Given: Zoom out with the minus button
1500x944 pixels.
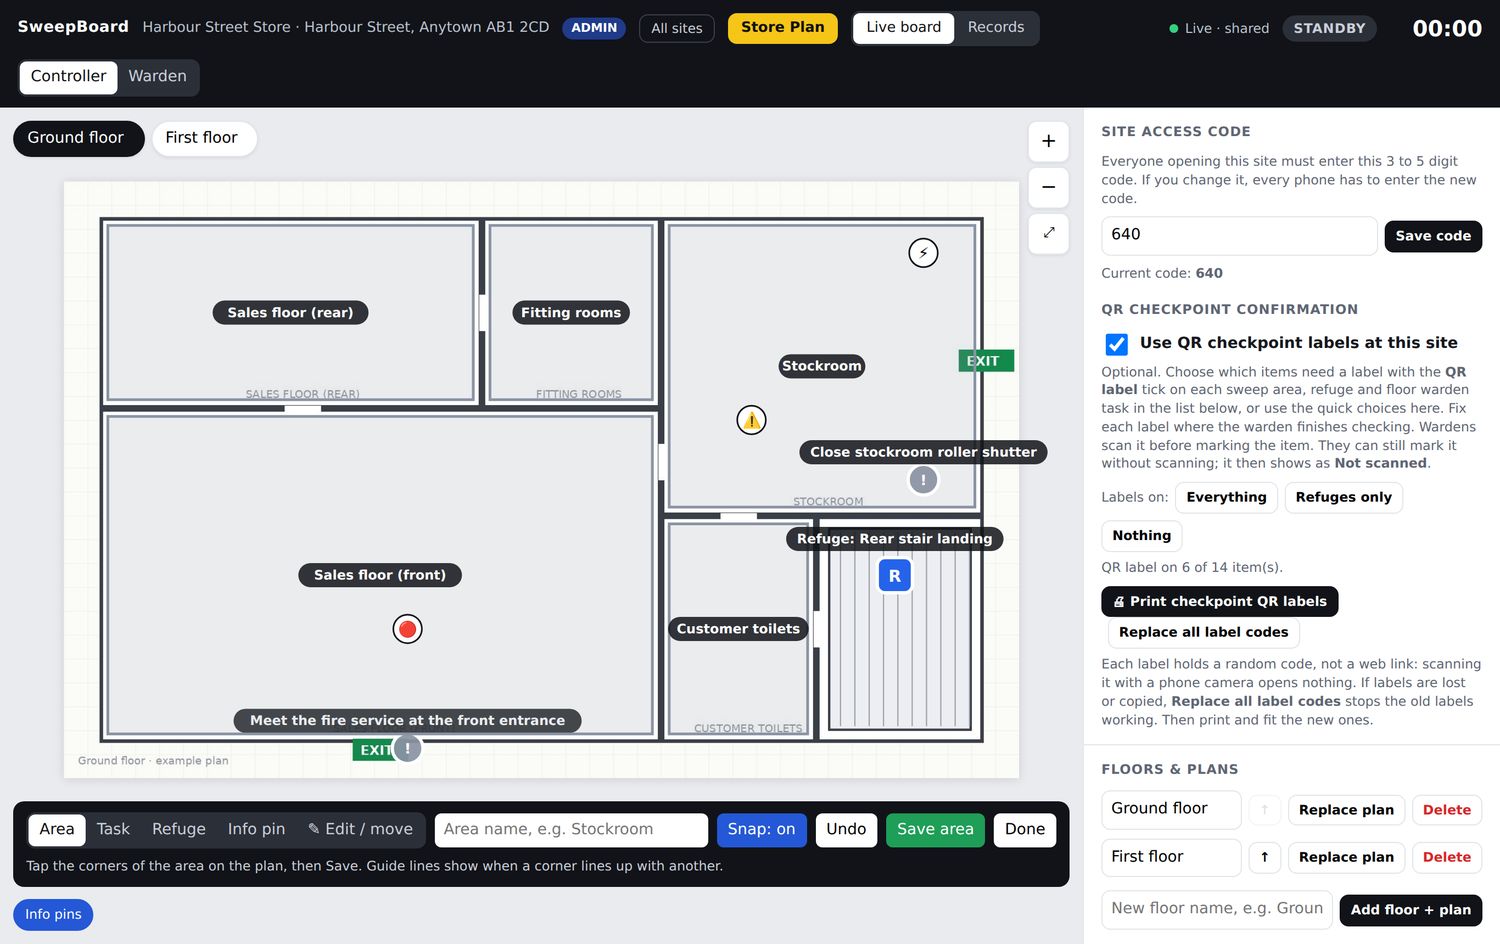Looking at the screenshot, I should (x=1048, y=187).
